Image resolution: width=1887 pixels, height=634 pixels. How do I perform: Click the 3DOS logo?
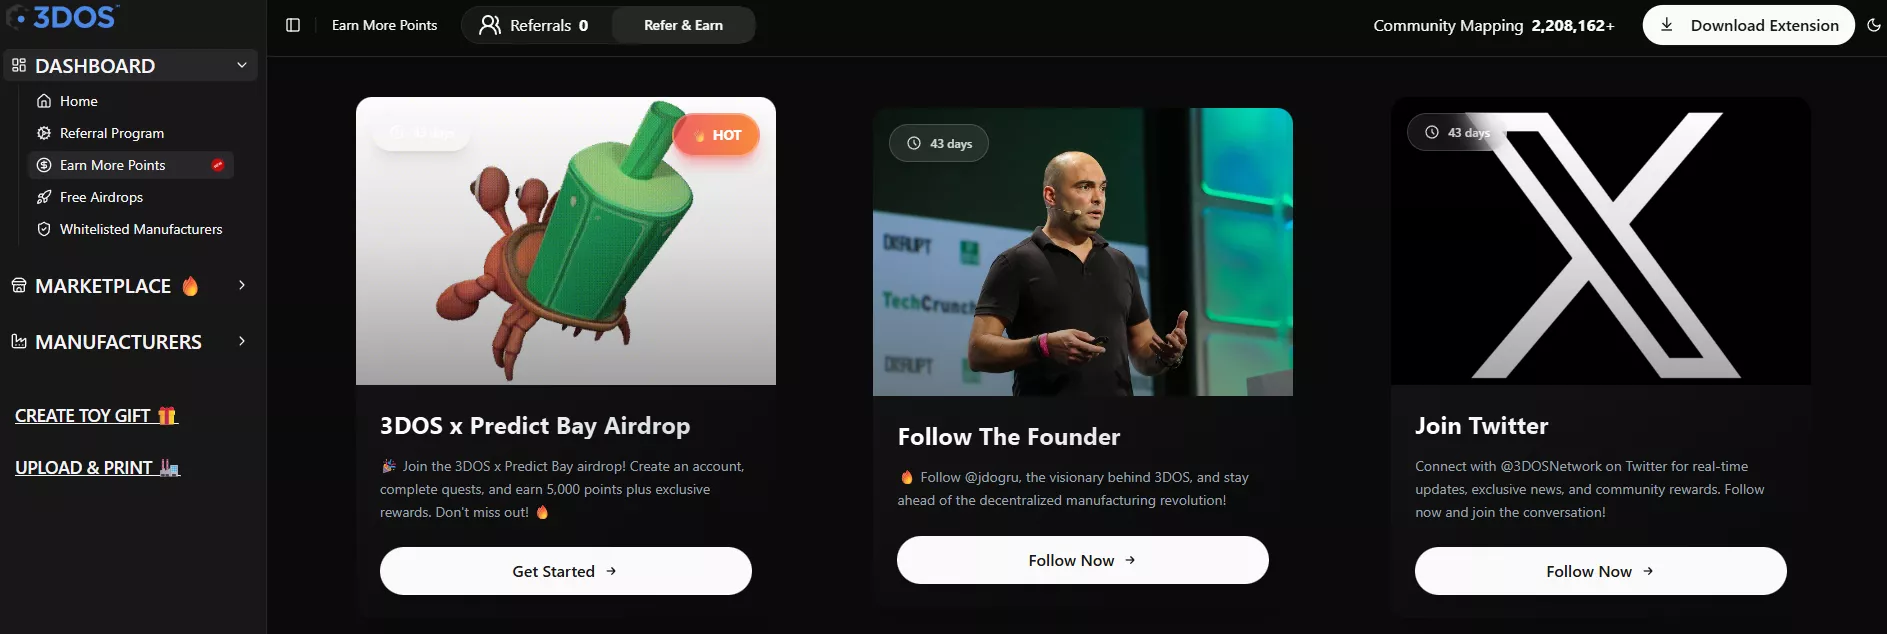[x=62, y=17]
